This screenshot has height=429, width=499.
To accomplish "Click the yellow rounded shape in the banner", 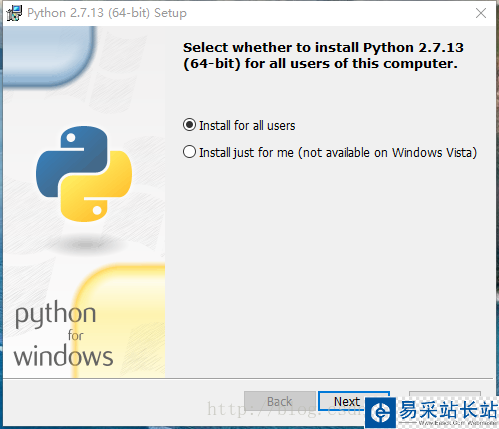I will (x=119, y=321).
